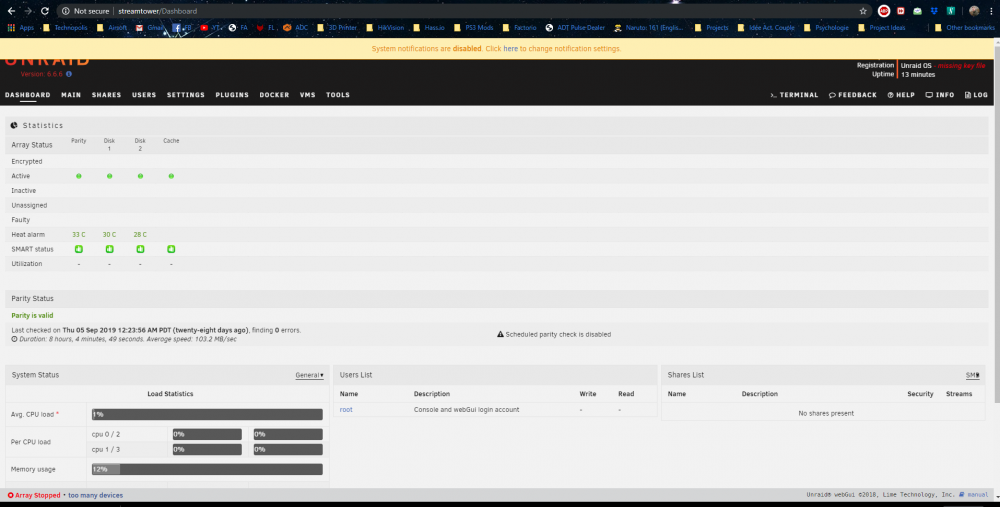This screenshot has width=1000, height=507.
Task: Open the Naruto: 161 bookmark
Action: tap(648, 28)
